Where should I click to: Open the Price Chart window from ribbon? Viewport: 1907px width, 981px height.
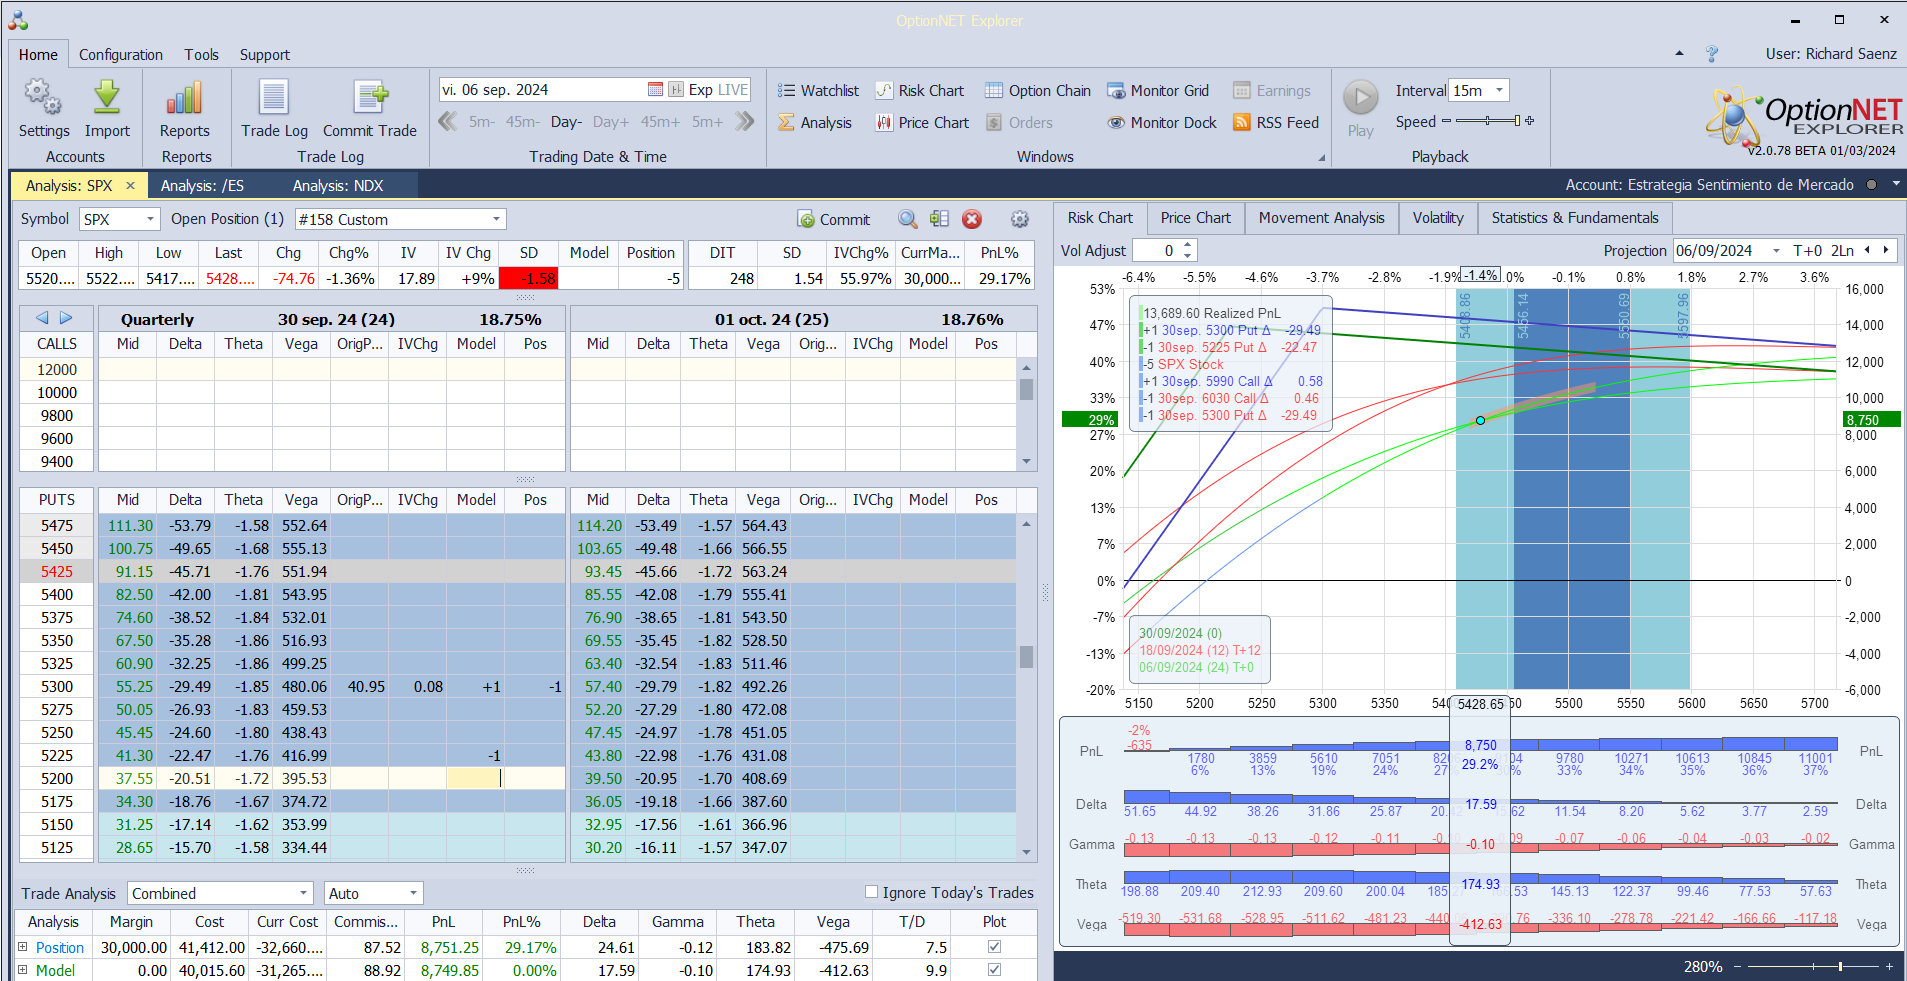922,122
